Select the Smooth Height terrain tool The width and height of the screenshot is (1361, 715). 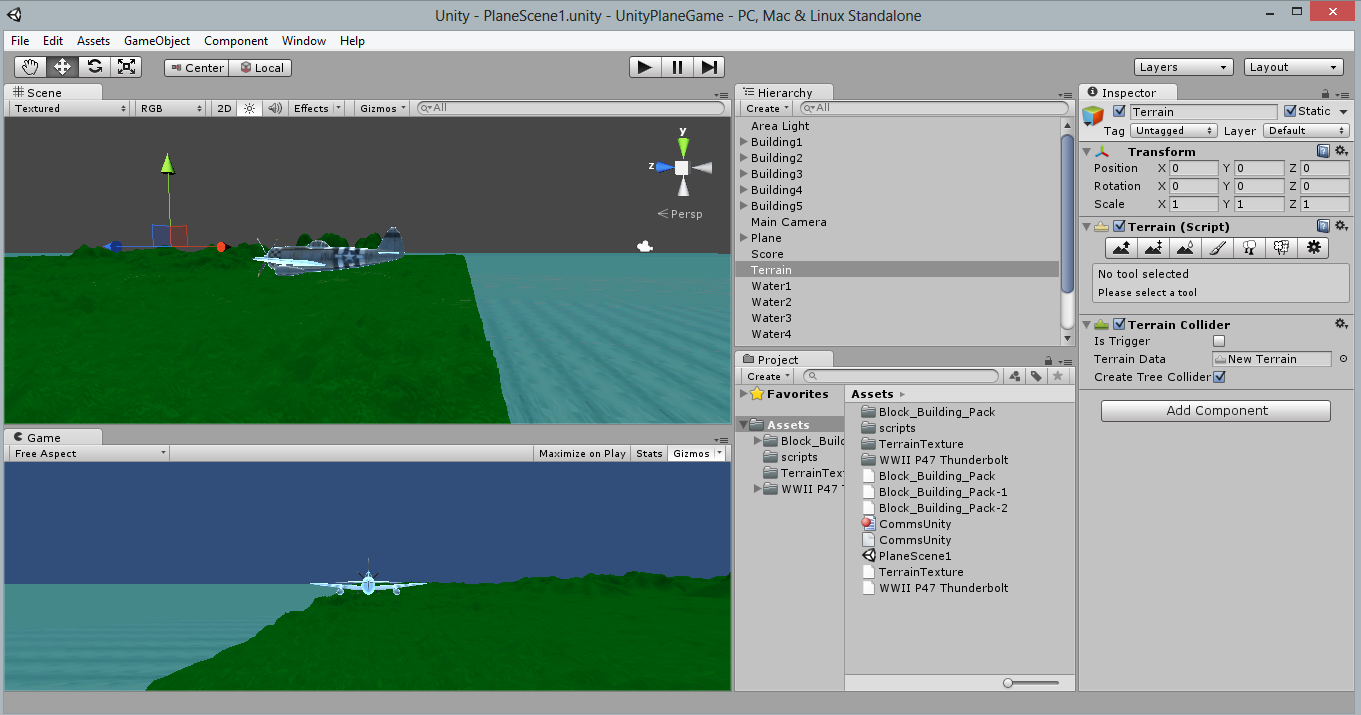pos(1185,247)
